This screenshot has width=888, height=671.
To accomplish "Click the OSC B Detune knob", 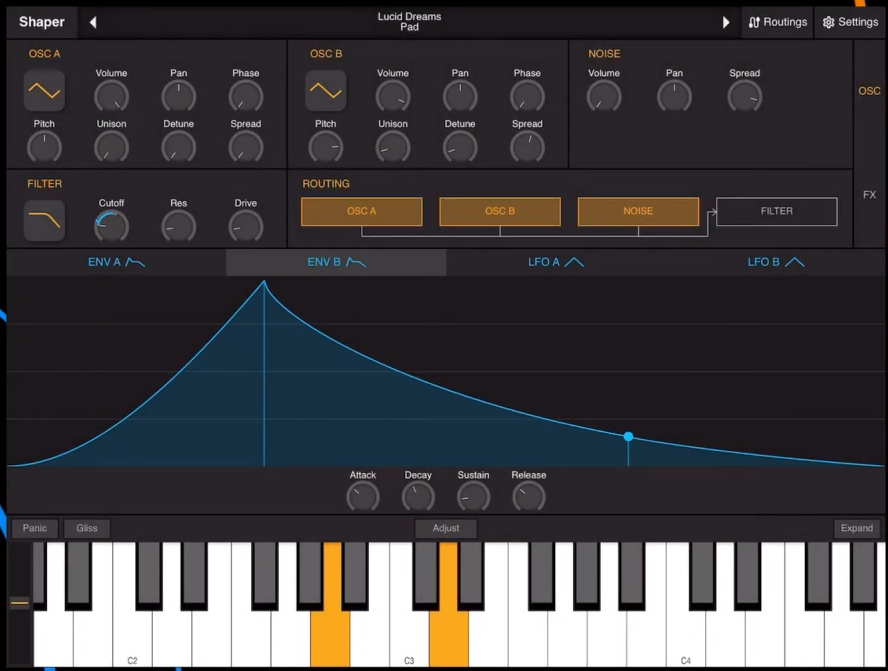I will 460,147.
